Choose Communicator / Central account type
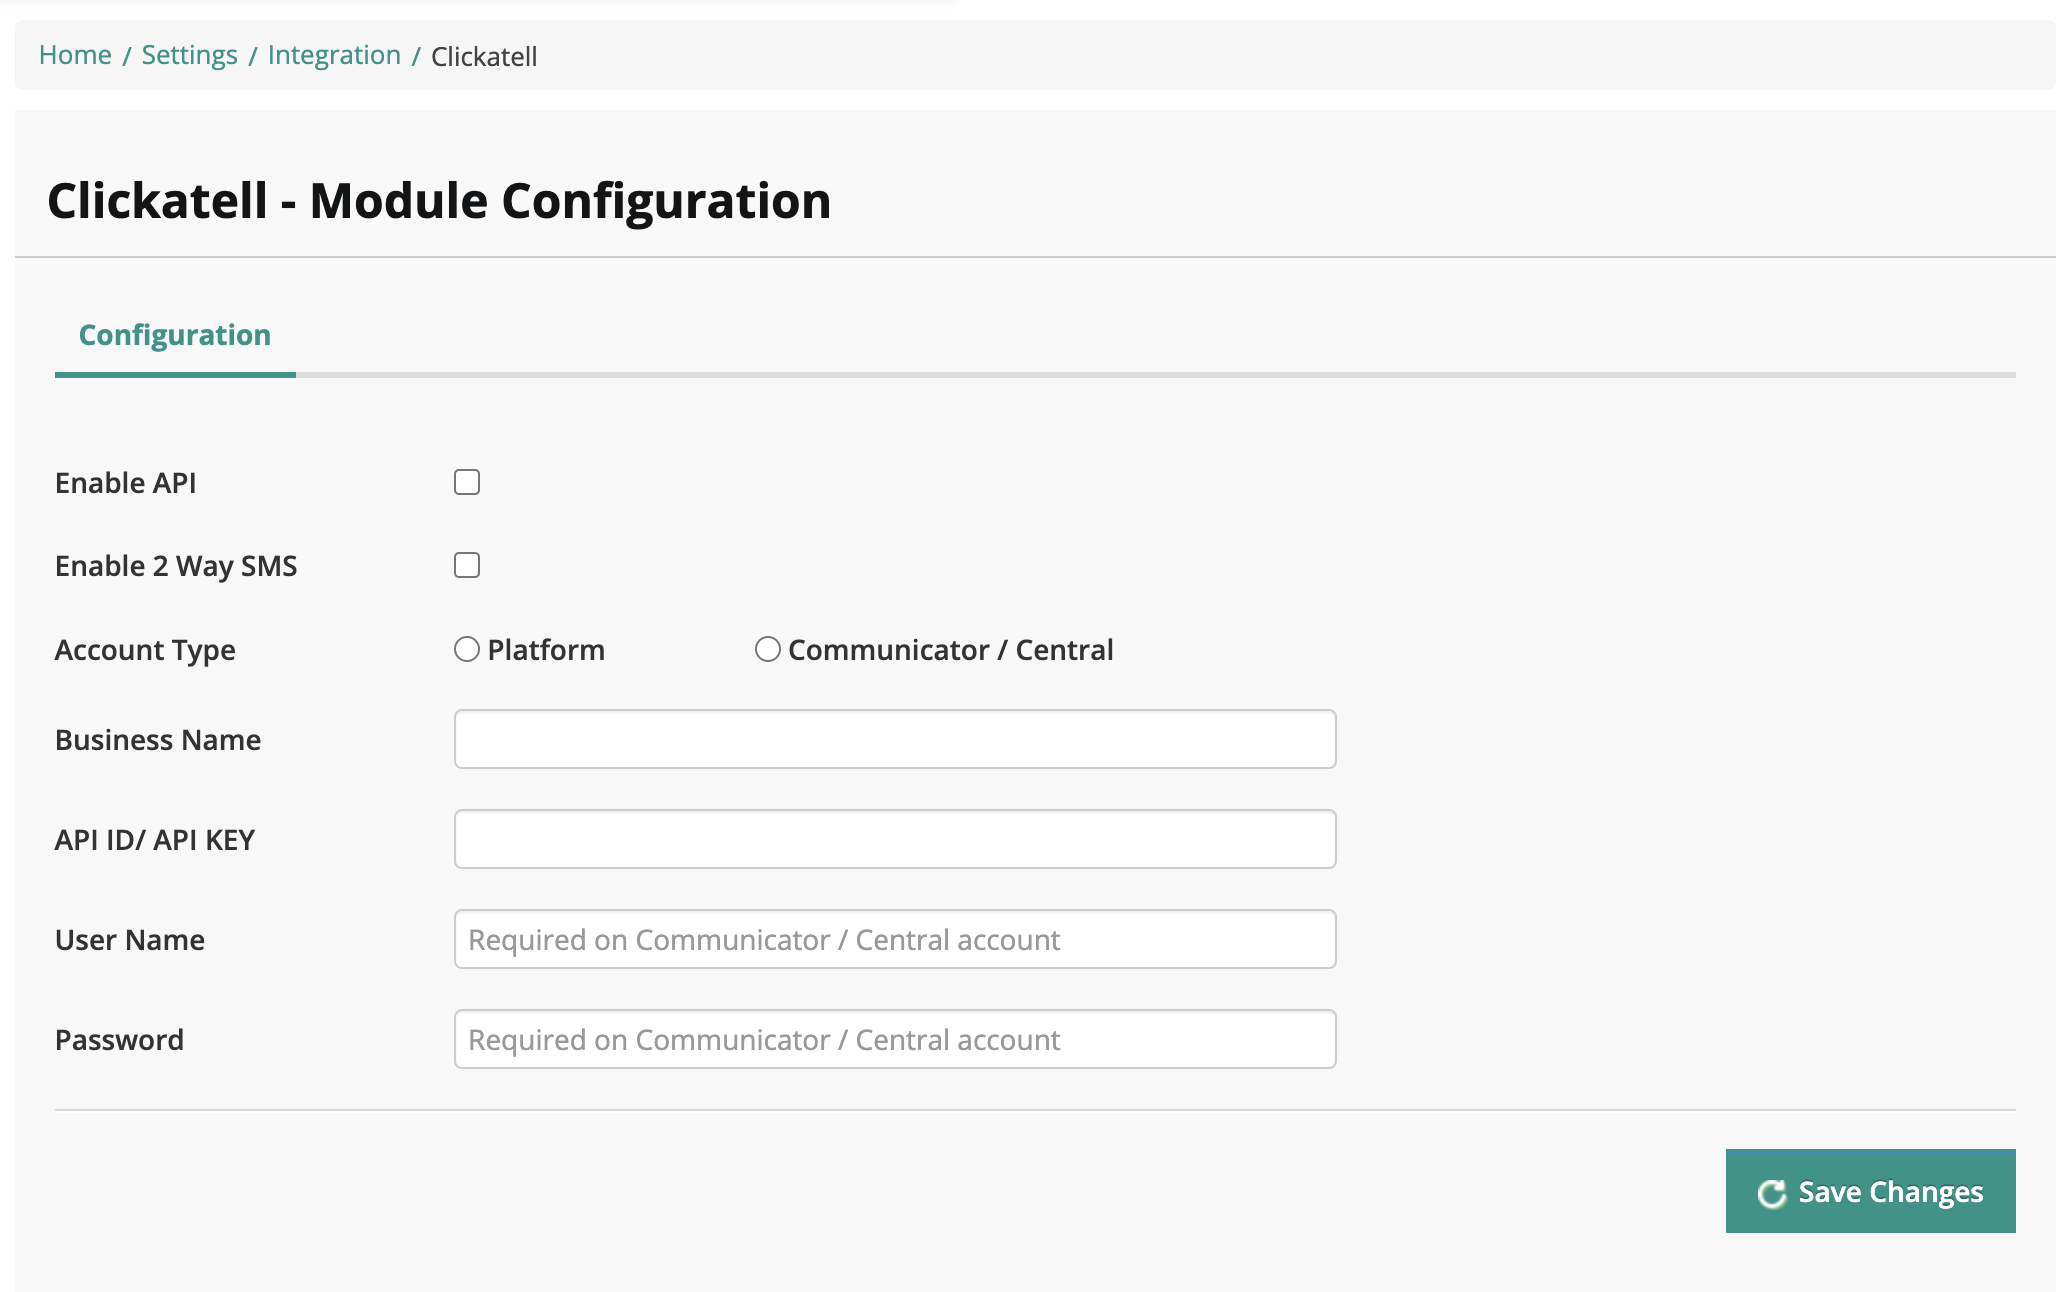Screen dimensions: 2060x1292 click(767, 649)
